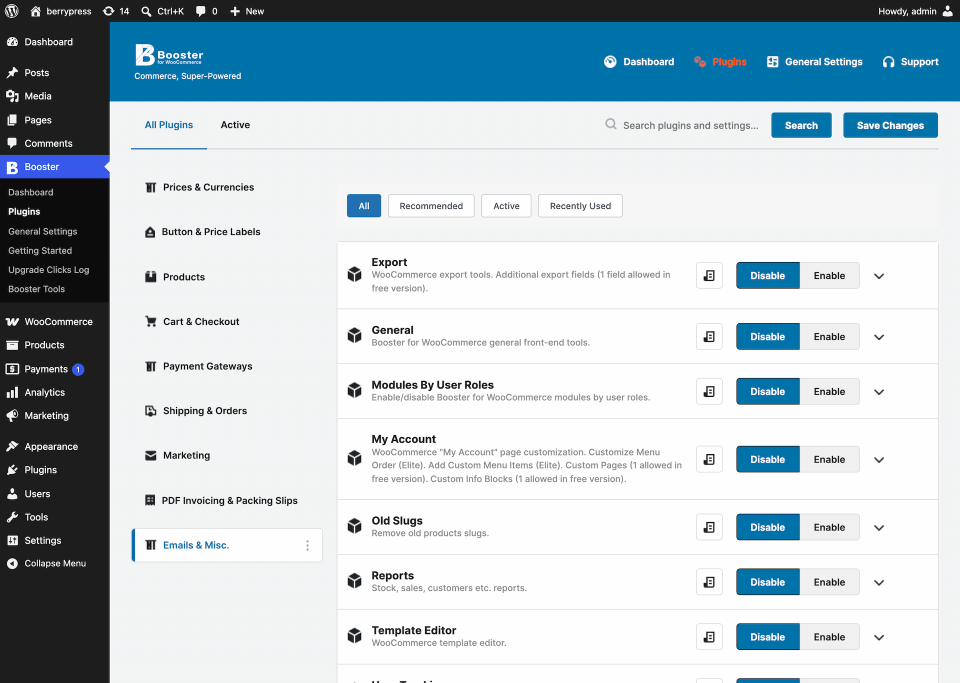Enable the General module
Screen dimensions: 960x683
point(829,337)
